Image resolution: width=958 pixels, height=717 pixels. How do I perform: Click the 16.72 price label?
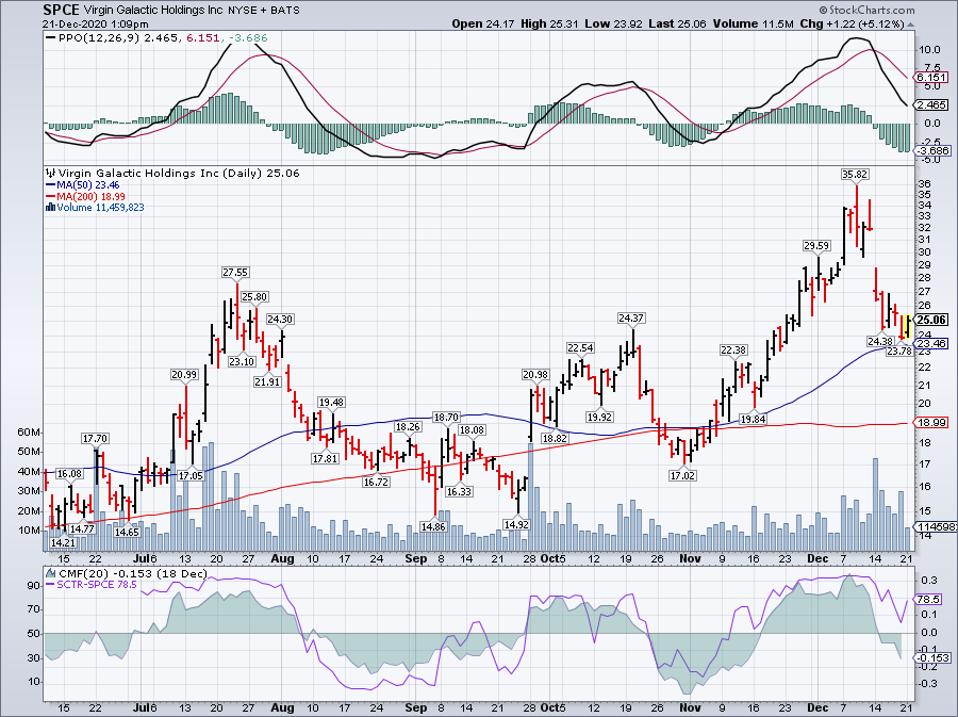pos(376,482)
